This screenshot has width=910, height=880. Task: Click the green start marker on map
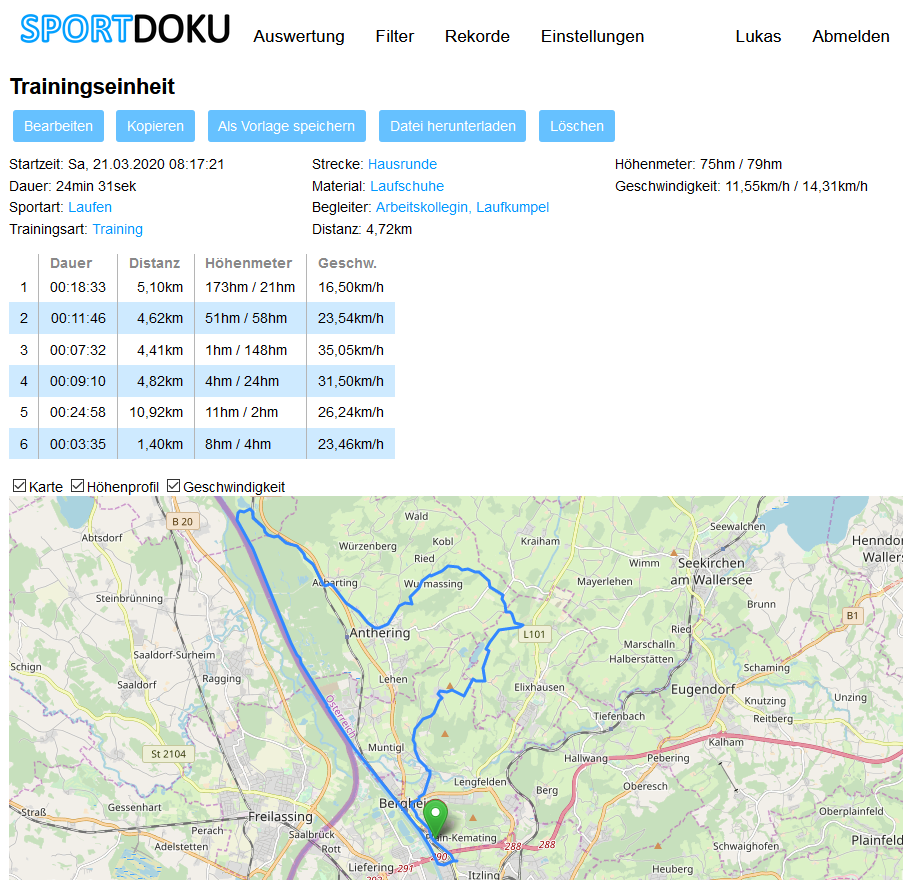[435, 815]
